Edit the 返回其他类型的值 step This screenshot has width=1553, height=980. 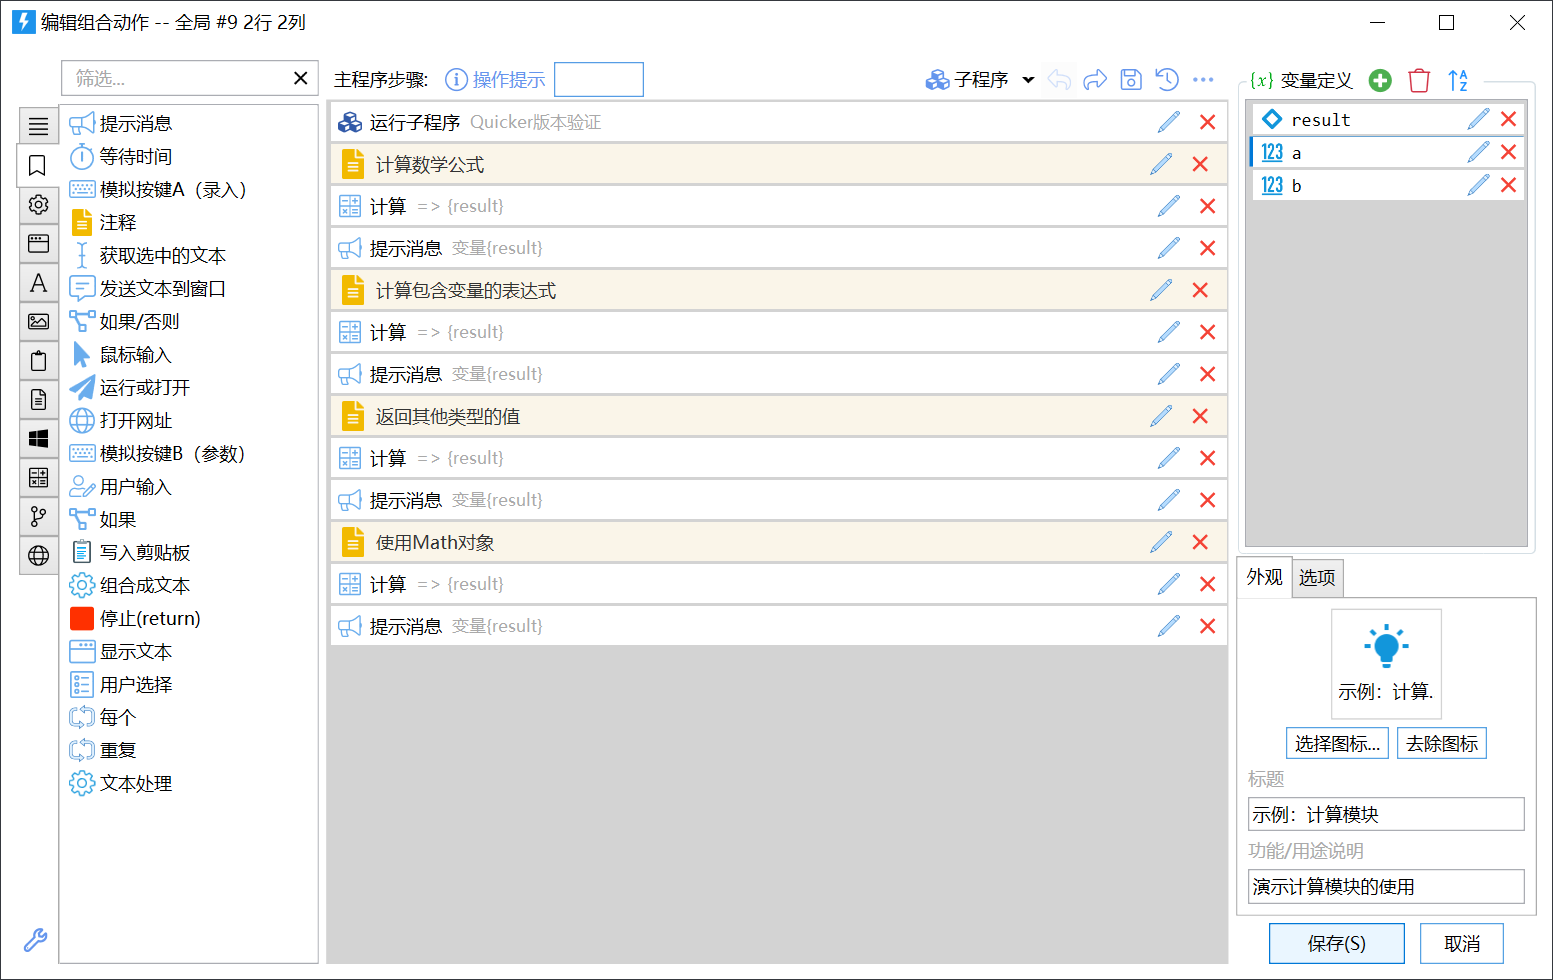click(1161, 416)
